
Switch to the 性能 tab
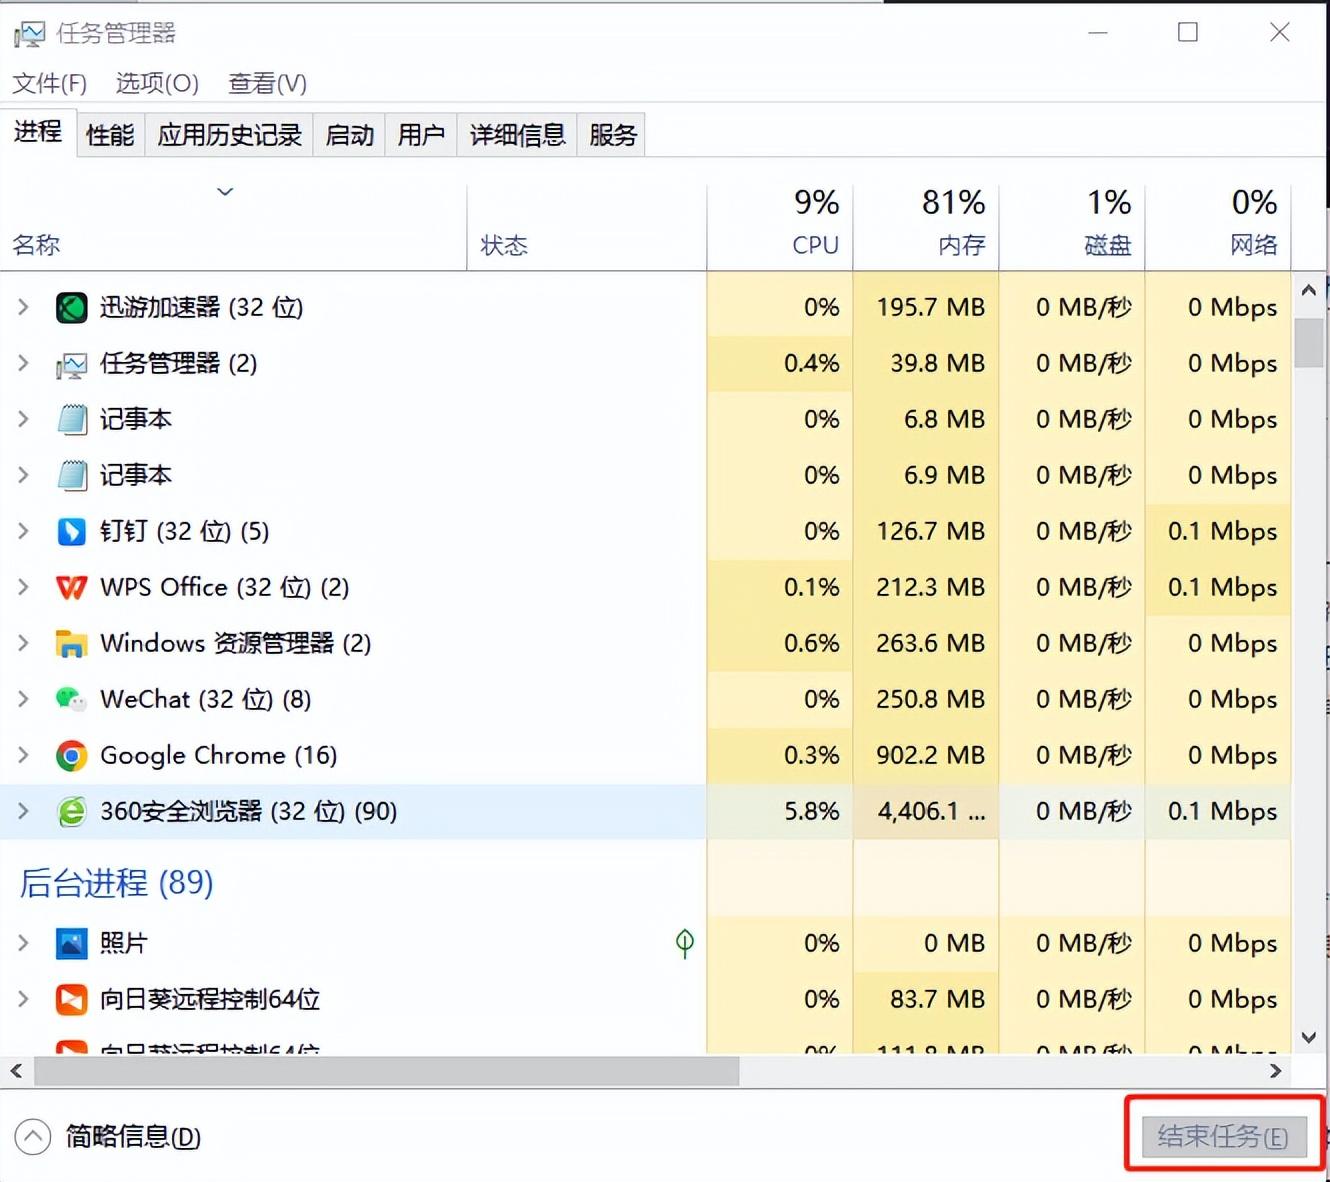pyautogui.click(x=110, y=135)
